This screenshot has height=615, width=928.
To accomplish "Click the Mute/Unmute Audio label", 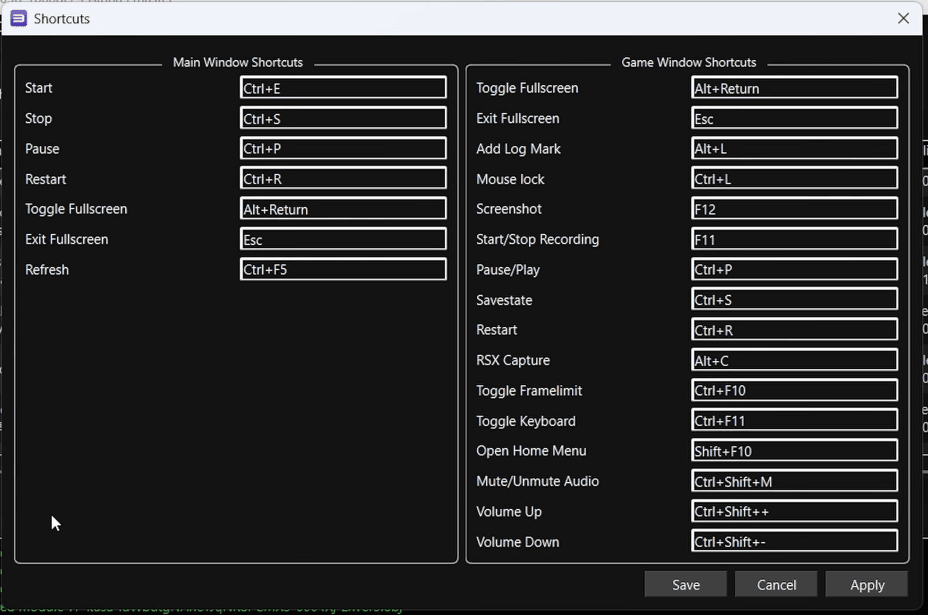I will 537,481.
